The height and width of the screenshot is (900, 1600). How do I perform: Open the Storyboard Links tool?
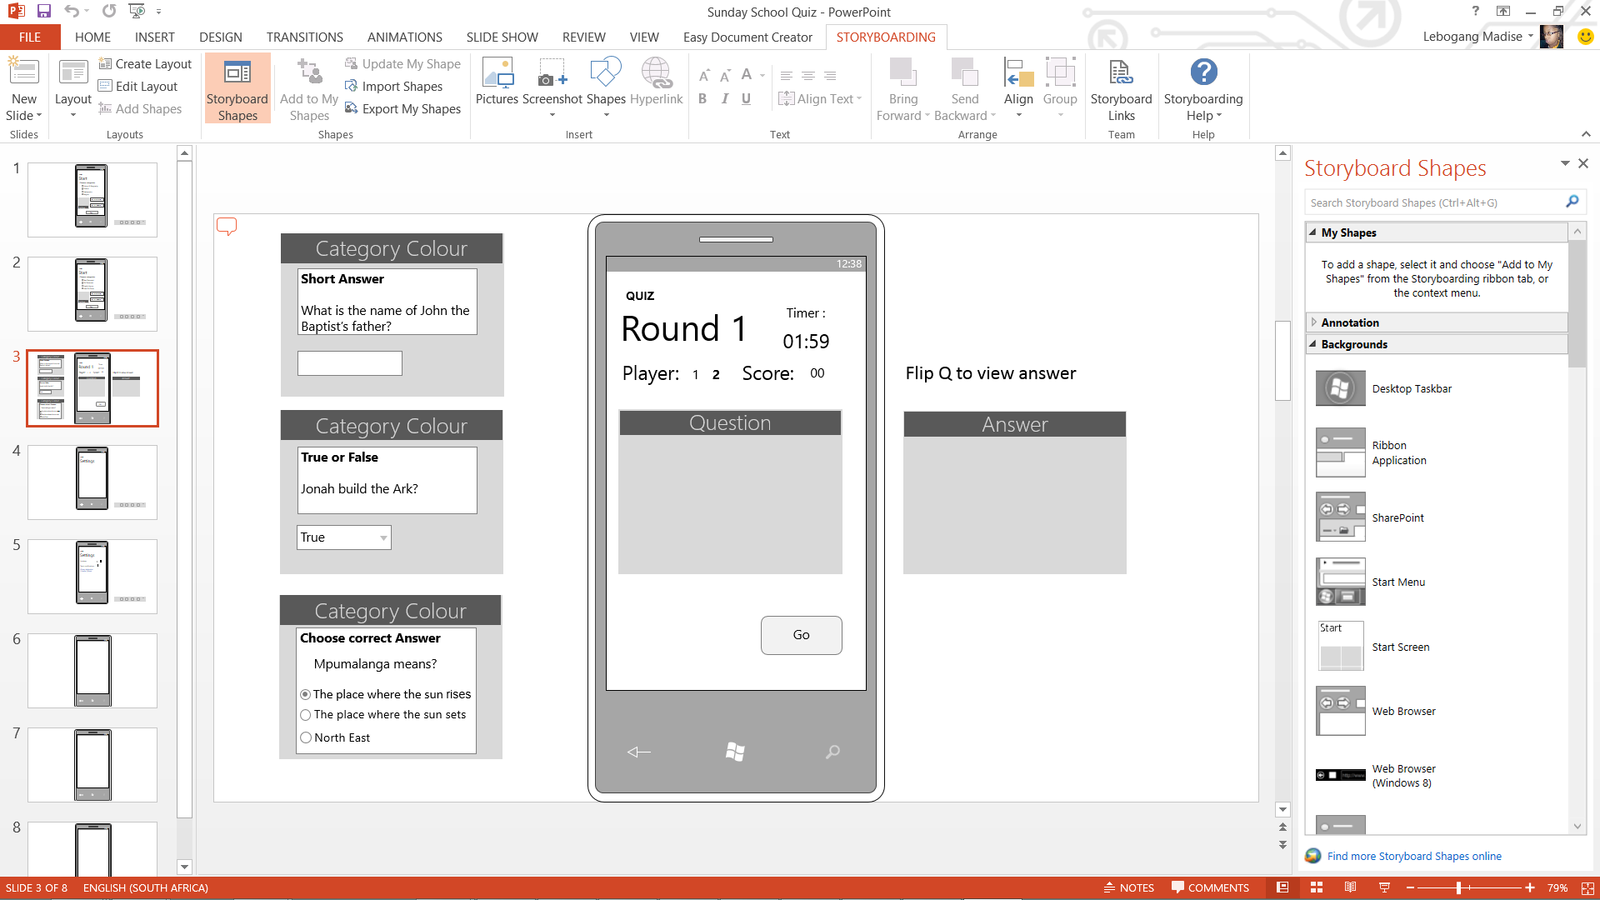click(x=1120, y=88)
